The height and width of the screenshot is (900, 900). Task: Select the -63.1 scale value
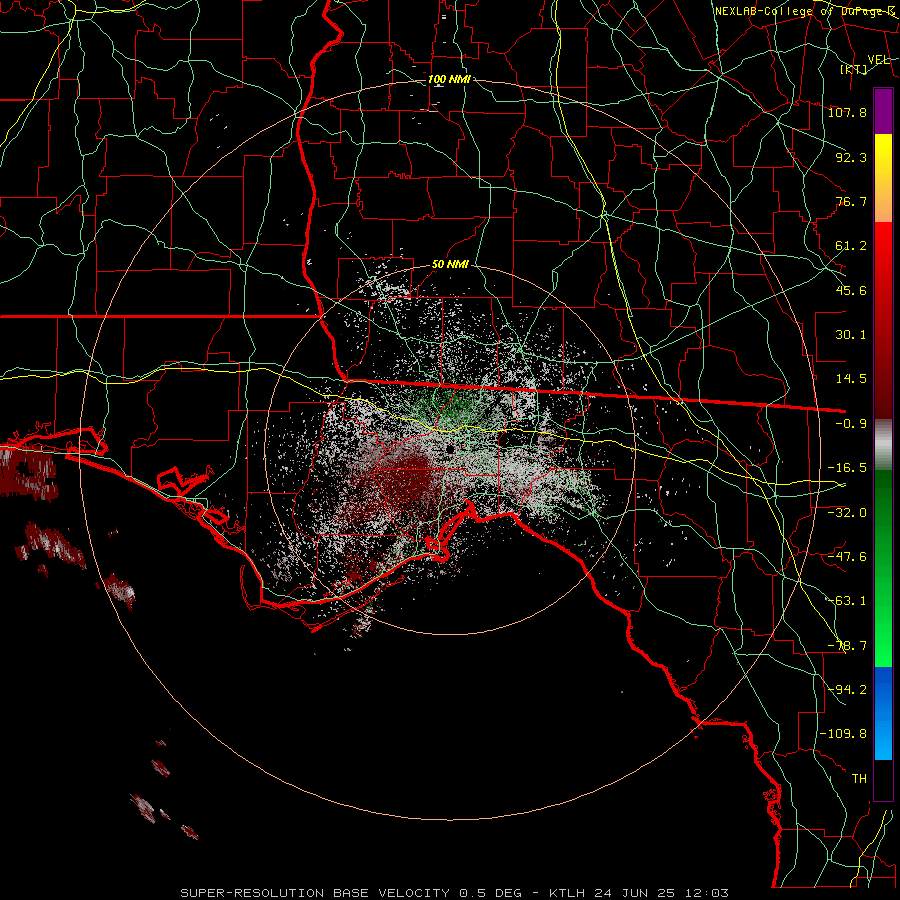click(x=847, y=601)
